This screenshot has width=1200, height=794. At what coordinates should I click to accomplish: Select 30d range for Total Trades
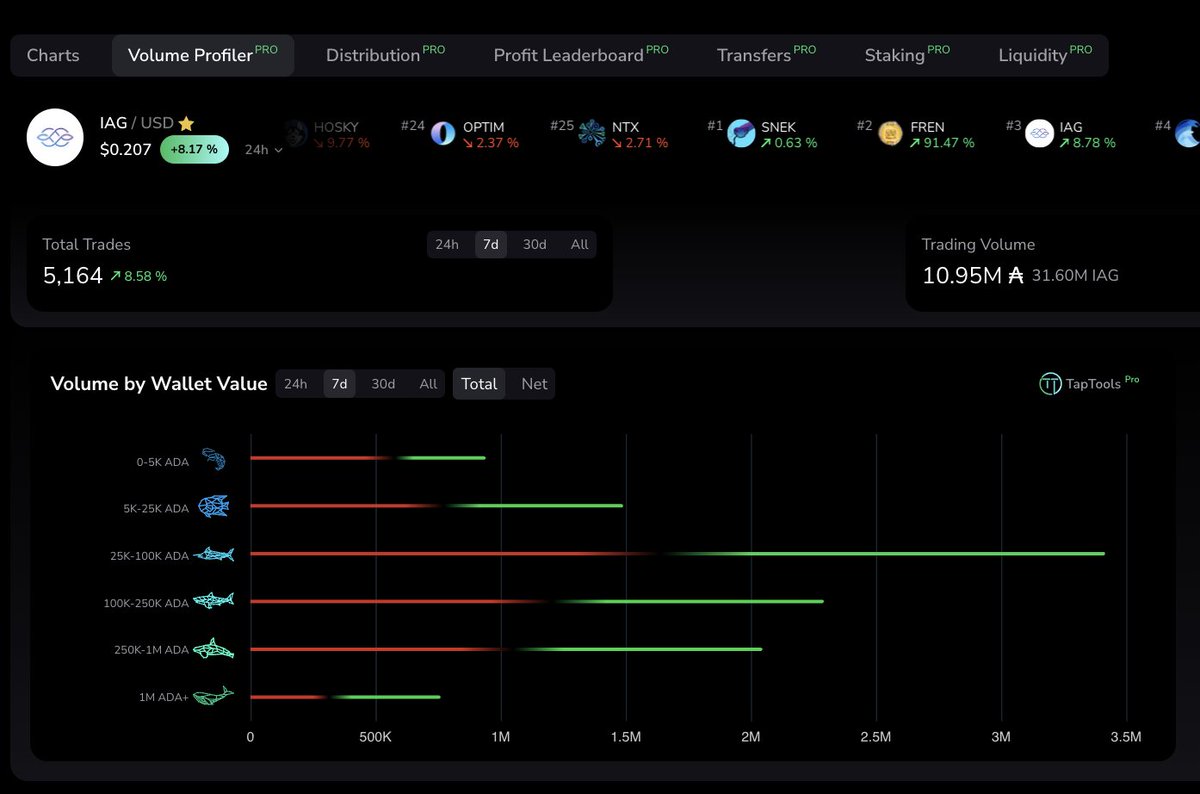point(534,244)
